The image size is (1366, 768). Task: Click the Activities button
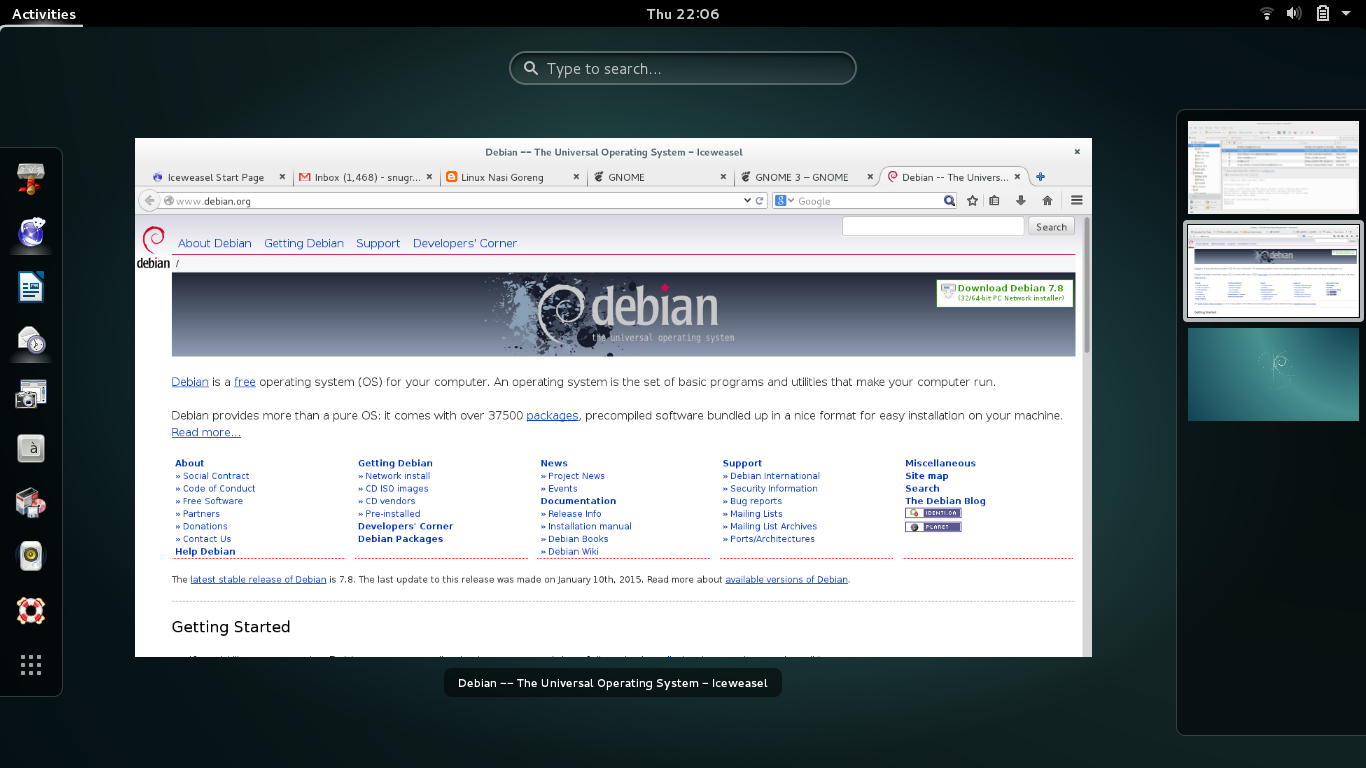tap(43, 13)
